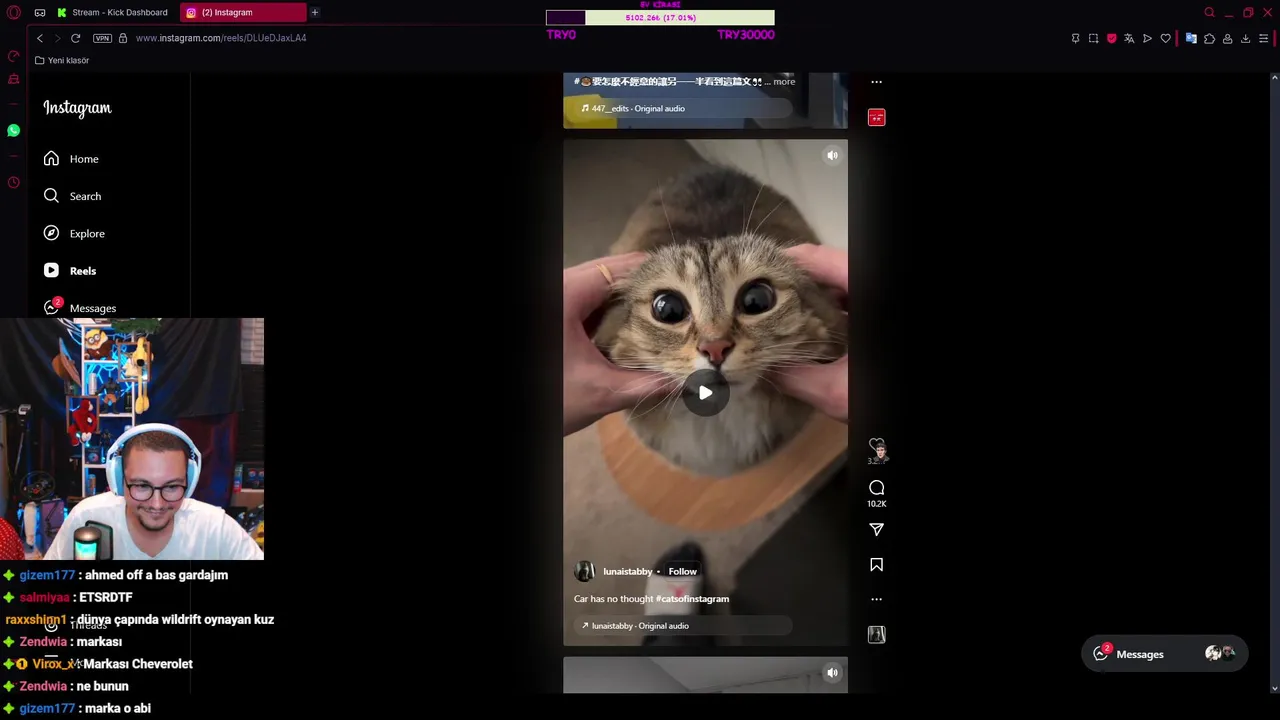Open GX Control speedometer in sidebar
The image size is (1280, 720).
[13, 56]
